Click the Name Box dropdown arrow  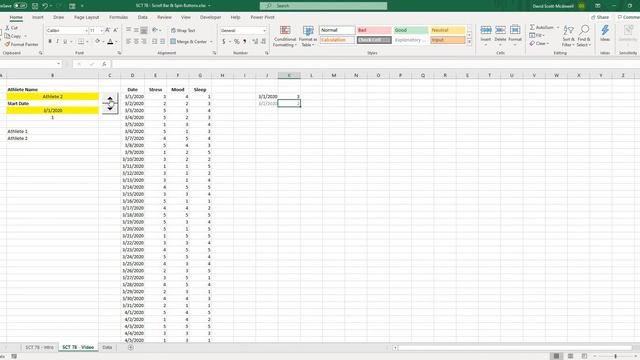pyautogui.click(x=58, y=64)
